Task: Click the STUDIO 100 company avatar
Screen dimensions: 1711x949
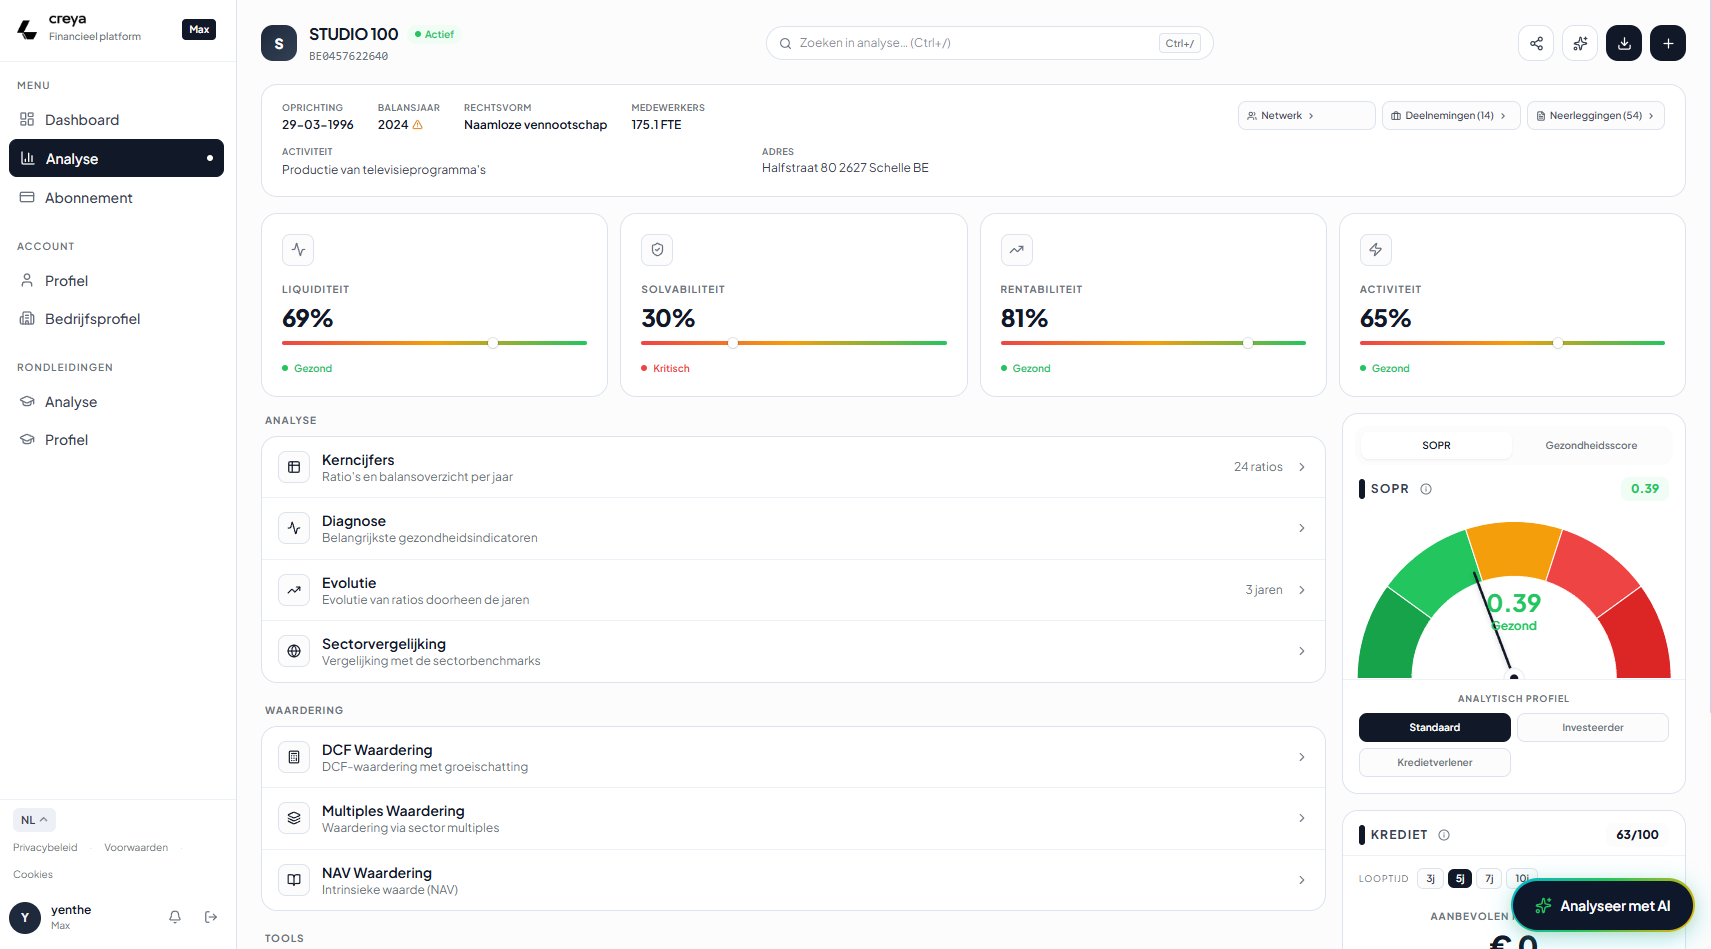Action: click(x=279, y=43)
